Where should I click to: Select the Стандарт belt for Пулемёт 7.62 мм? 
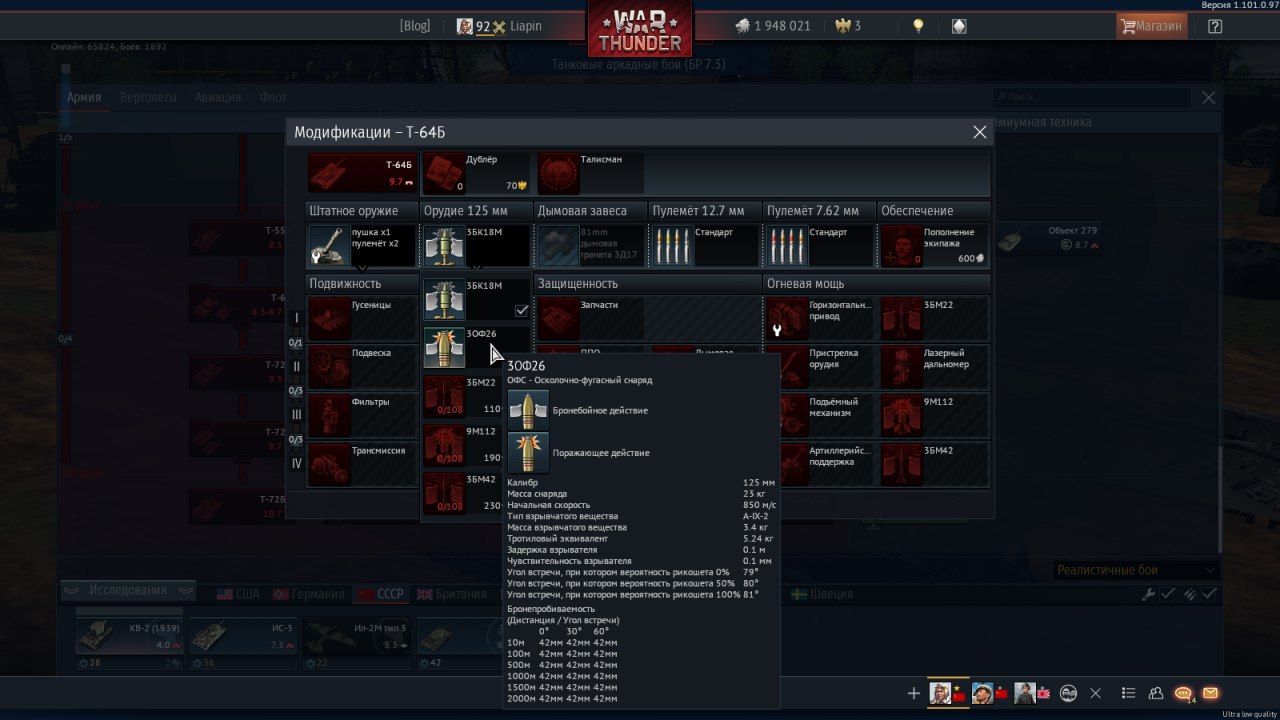point(820,245)
